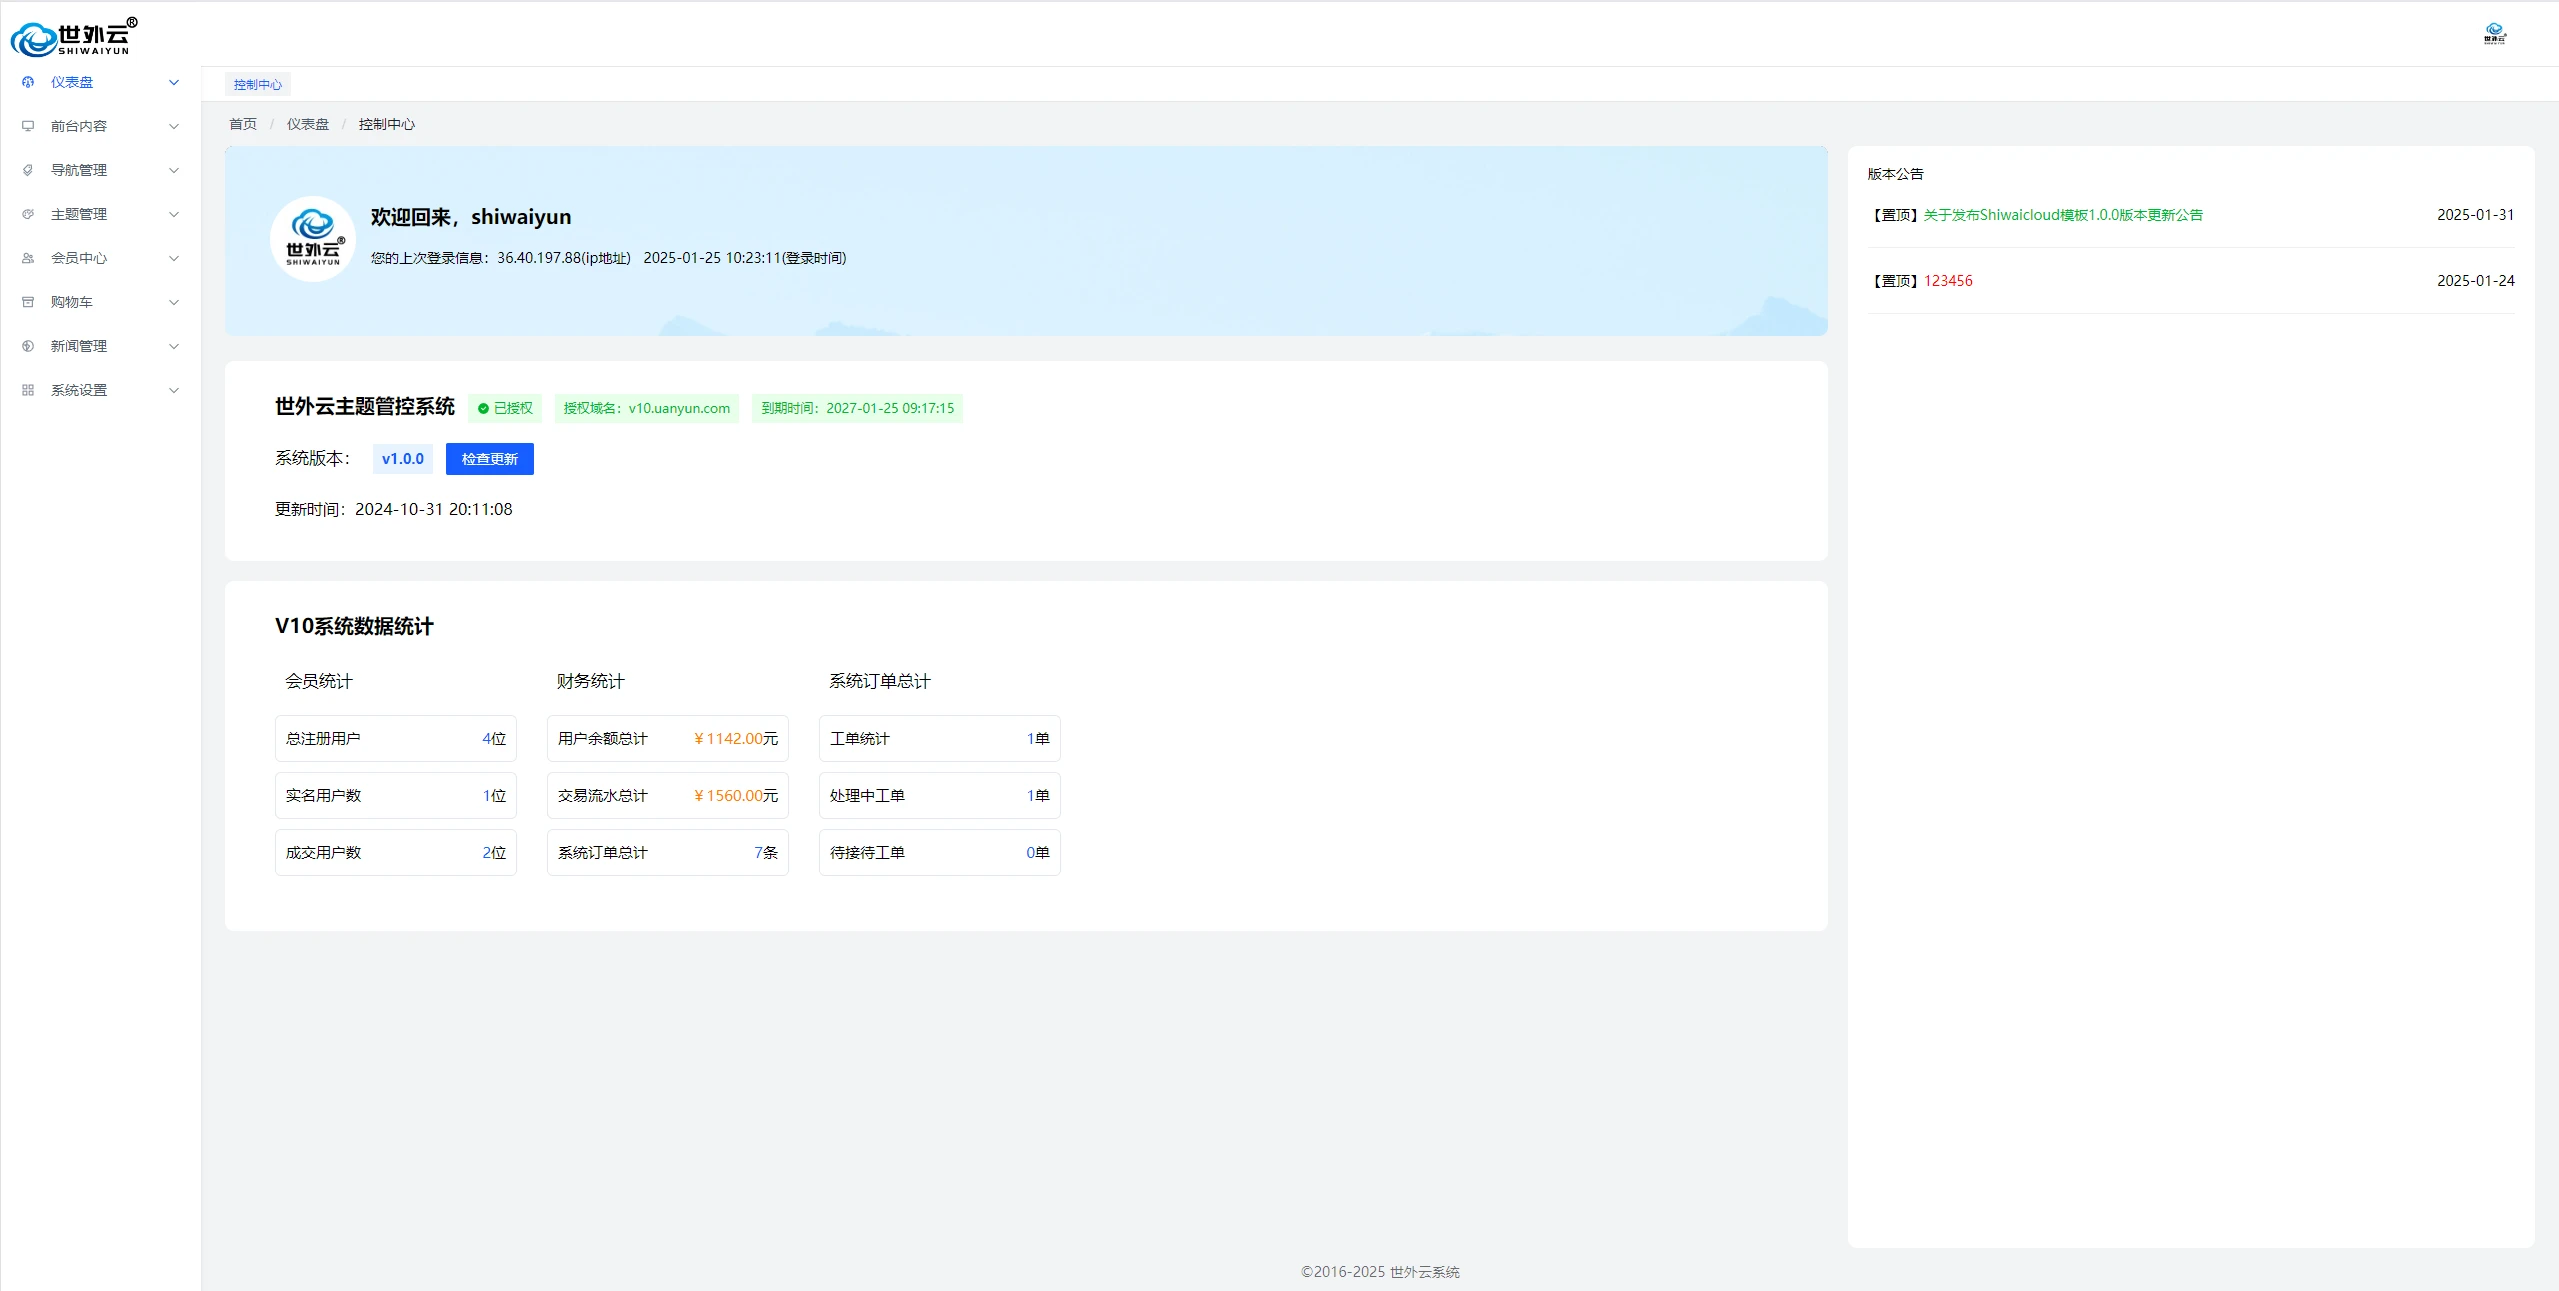The image size is (2559, 1291).
Task: Click the 会员中心 user icon
Action: [28, 258]
